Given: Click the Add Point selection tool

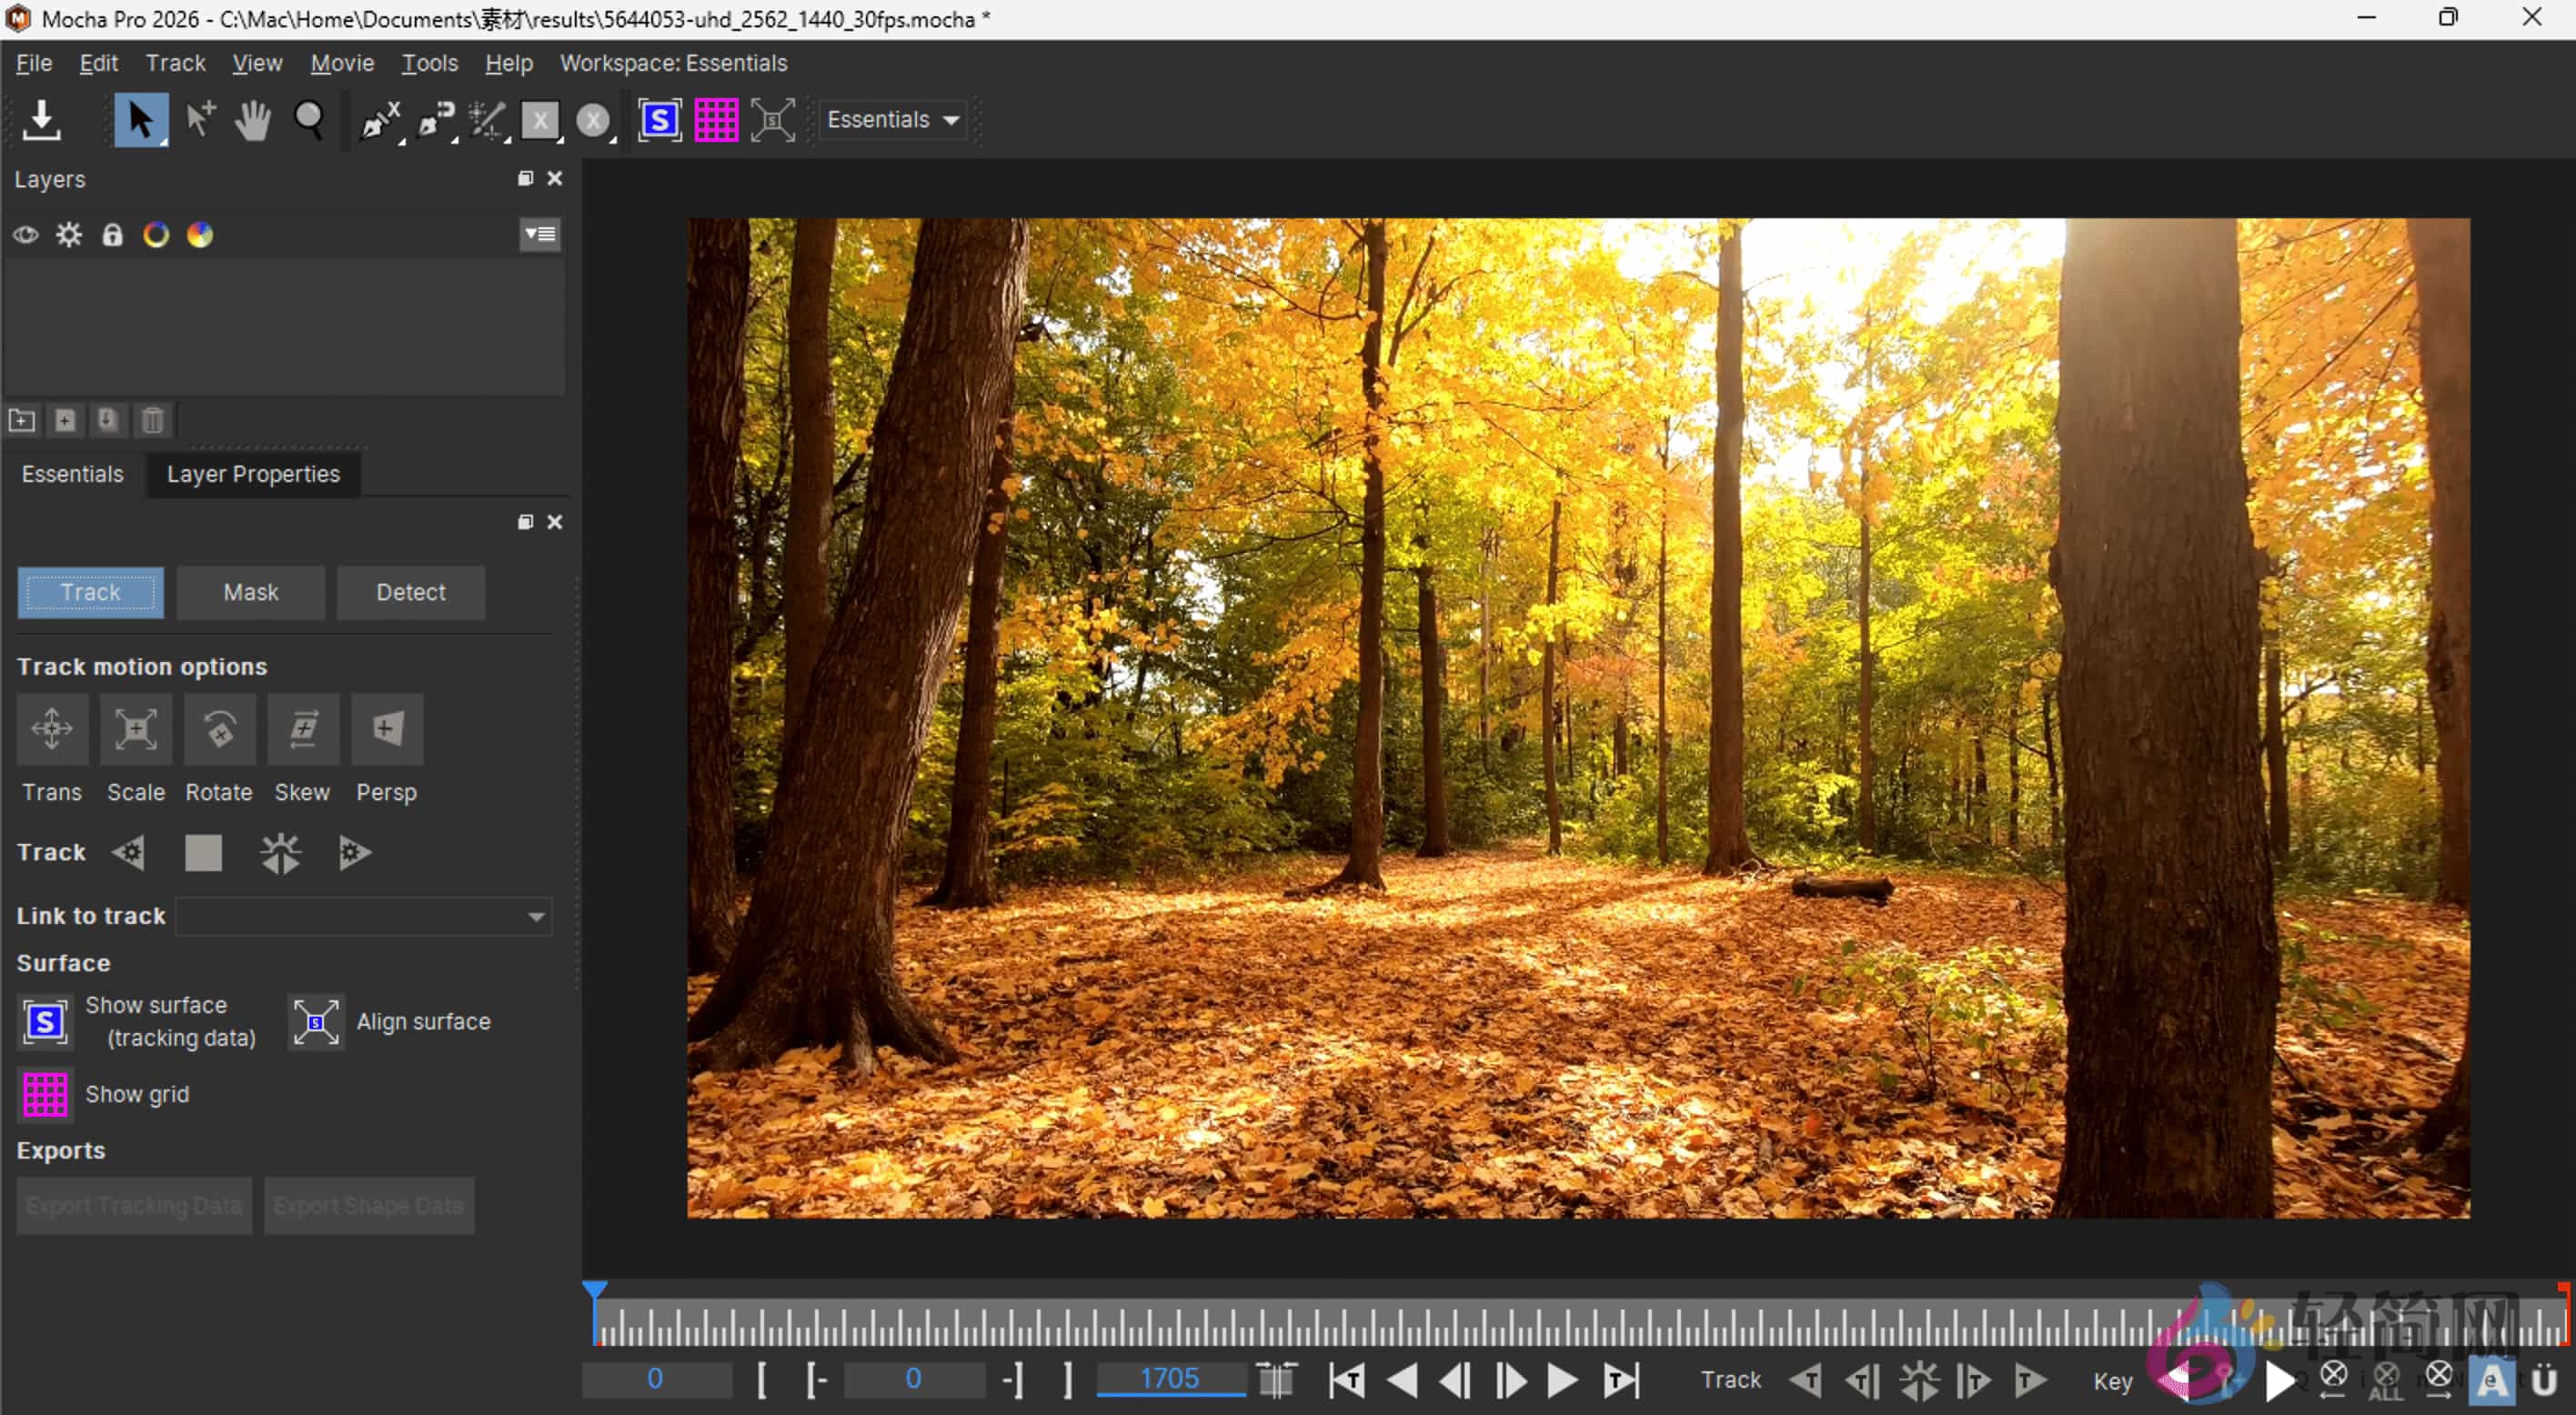Looking at the screenshot, I should click(x=198, y=119).
